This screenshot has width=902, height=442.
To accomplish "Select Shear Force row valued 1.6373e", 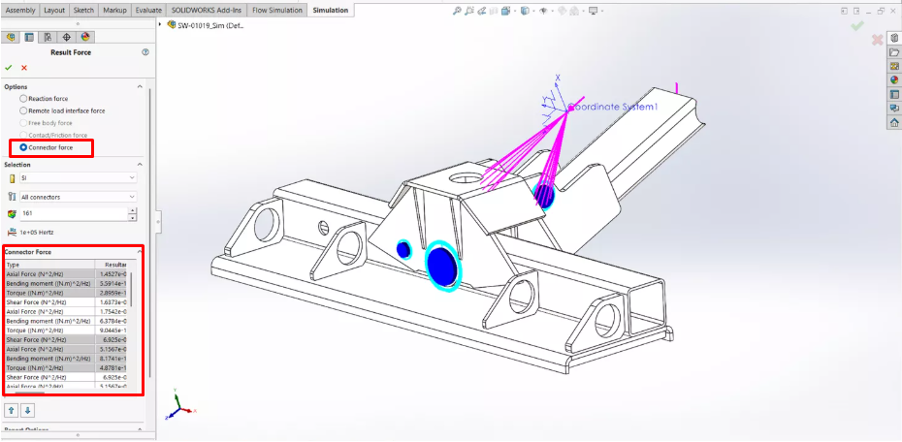I will (x=67, y=302).
